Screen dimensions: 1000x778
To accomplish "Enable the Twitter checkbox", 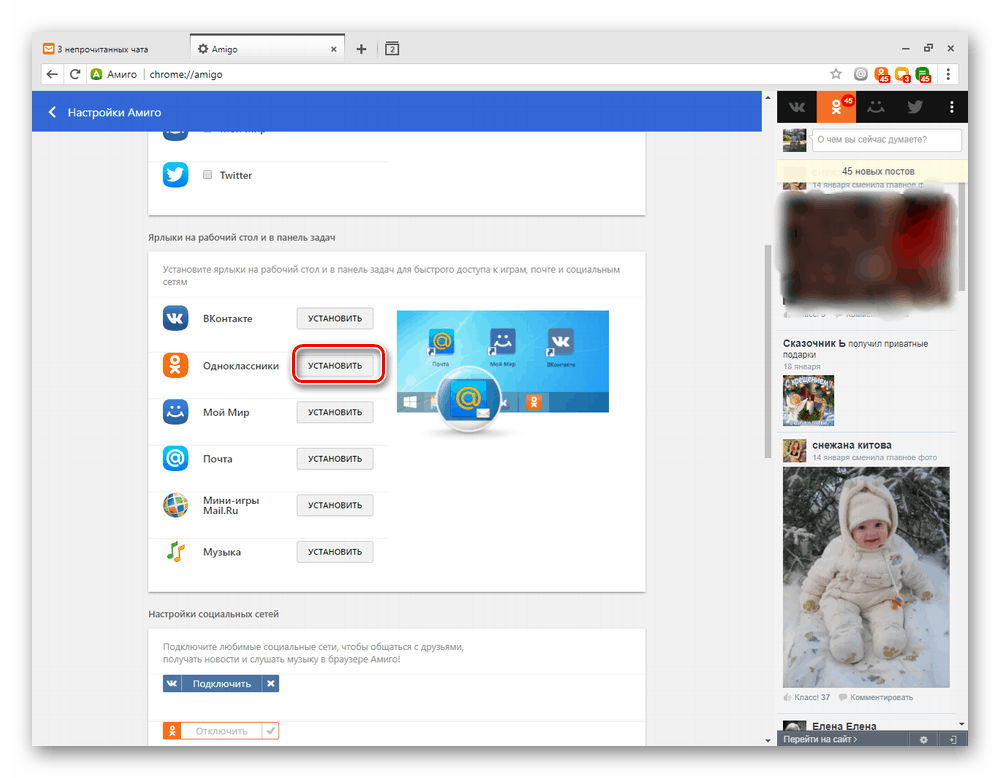I will coord(207,175).
